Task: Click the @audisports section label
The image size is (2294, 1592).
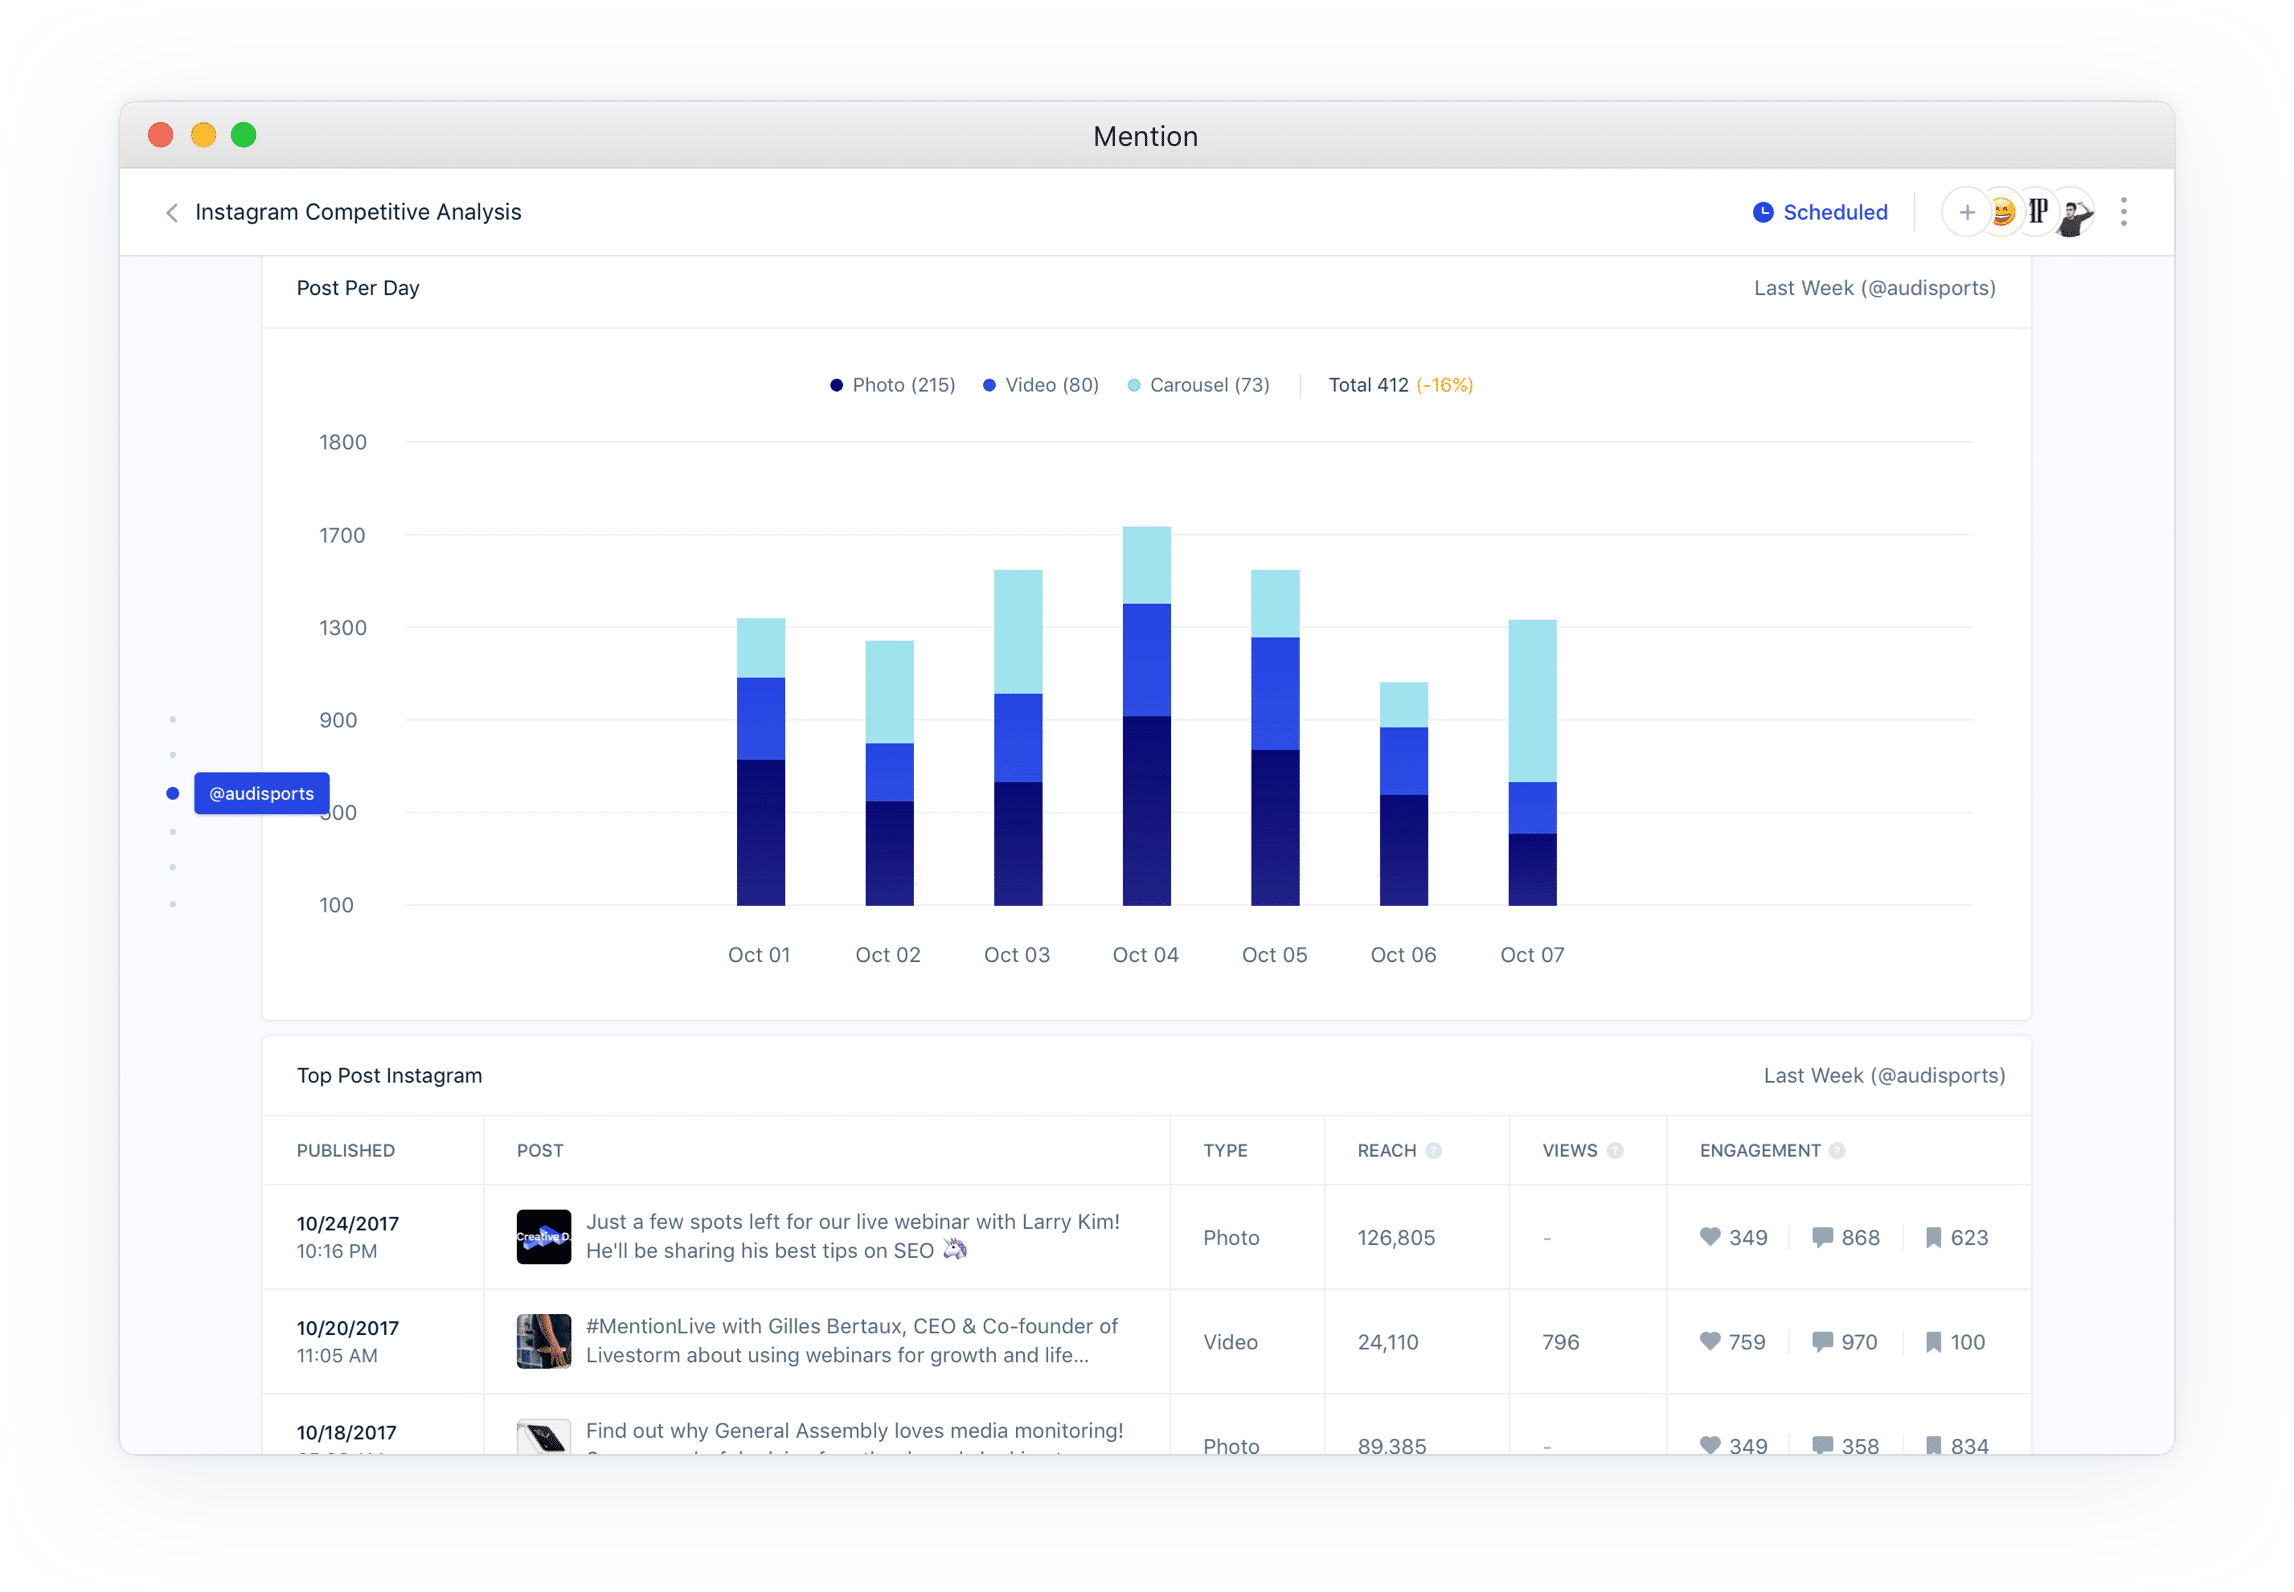Action: point(261,793)
